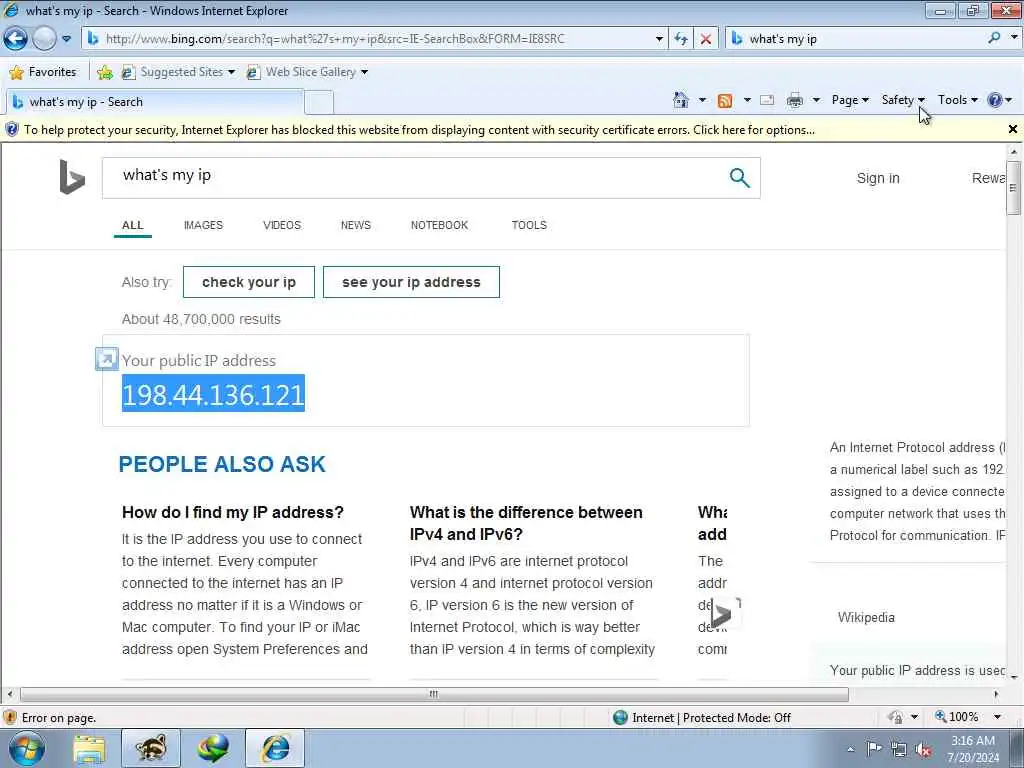
Task: Click the Home icon in command bar
Action: [680, 100]
